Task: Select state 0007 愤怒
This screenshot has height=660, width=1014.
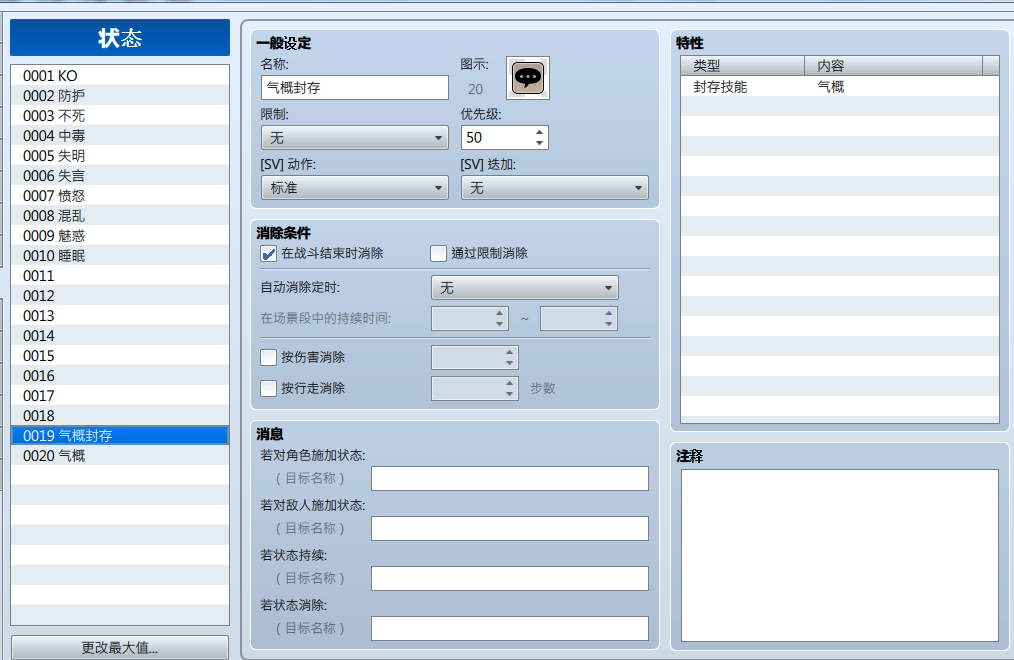Action: pos(120,196)
